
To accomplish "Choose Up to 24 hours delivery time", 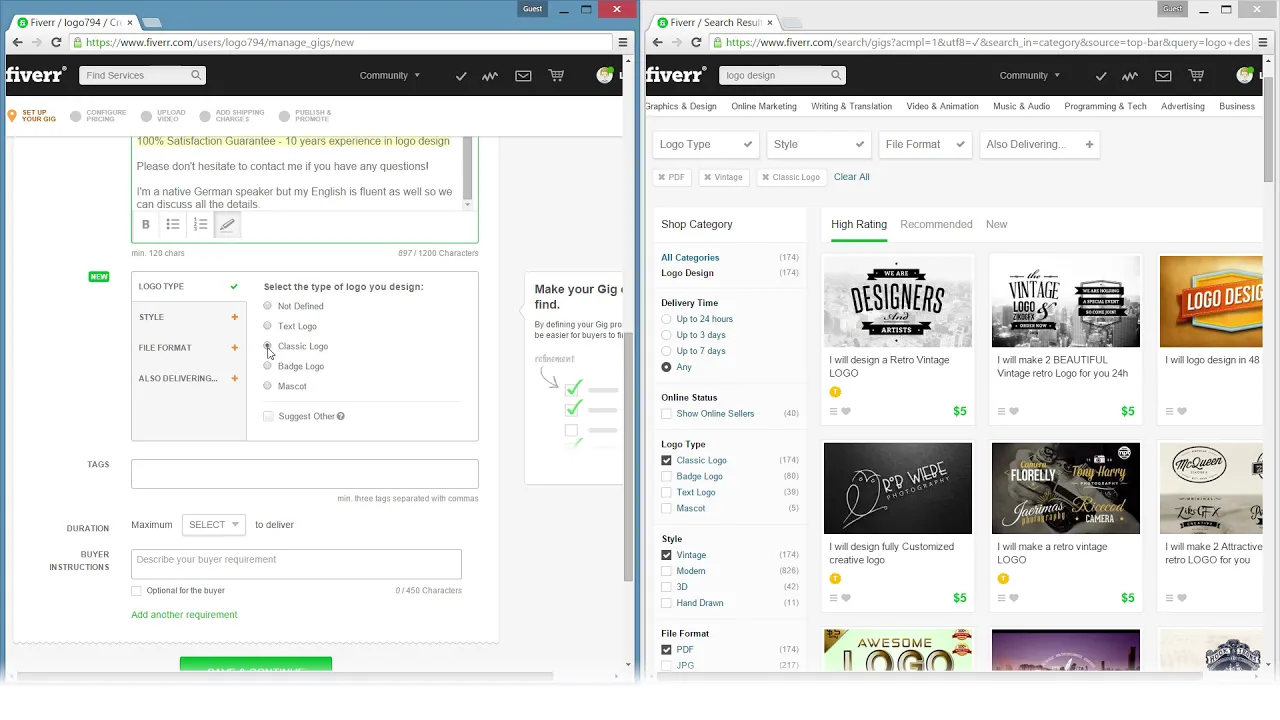I will click(666, 319).
